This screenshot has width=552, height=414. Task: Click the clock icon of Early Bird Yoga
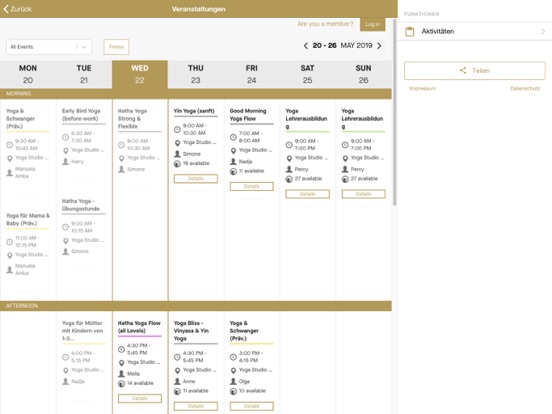click(x=65, y=137)
